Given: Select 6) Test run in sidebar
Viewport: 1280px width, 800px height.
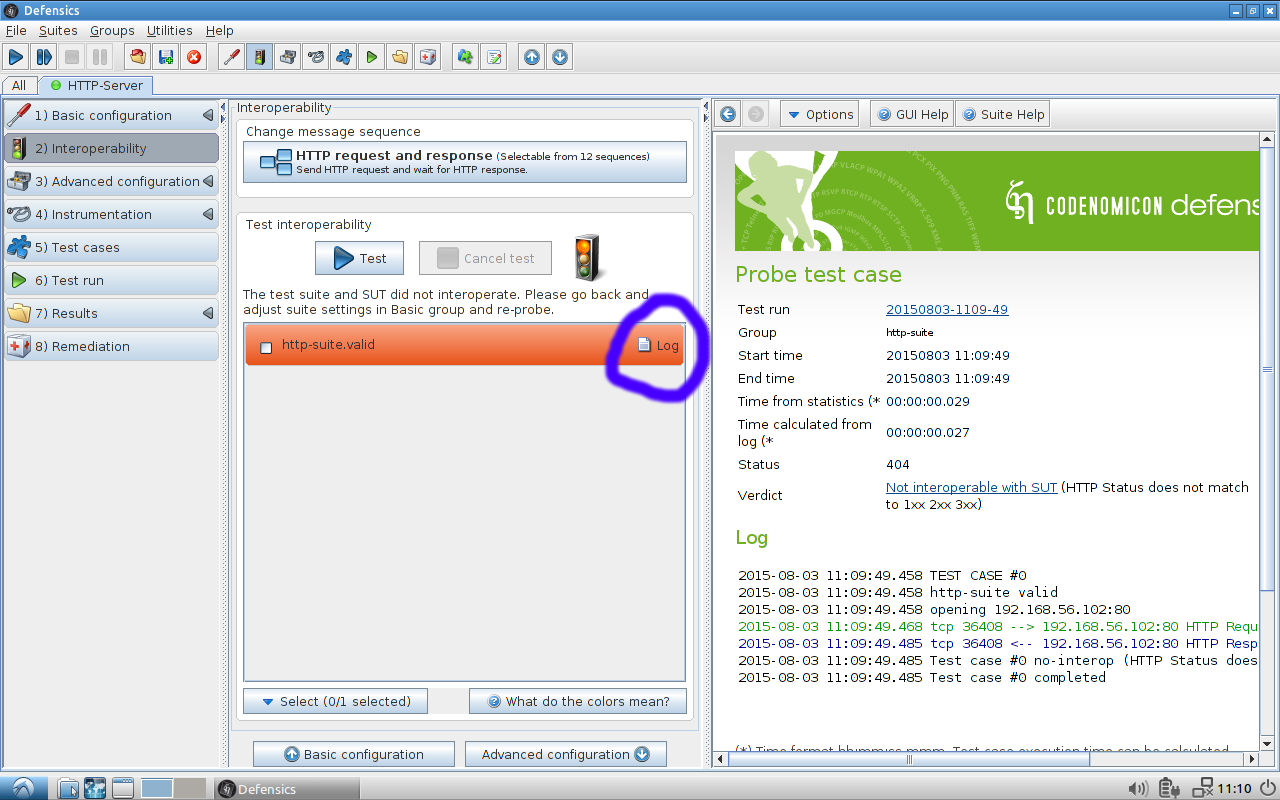Looking at the screenshot, I should (x=111, y=280).
